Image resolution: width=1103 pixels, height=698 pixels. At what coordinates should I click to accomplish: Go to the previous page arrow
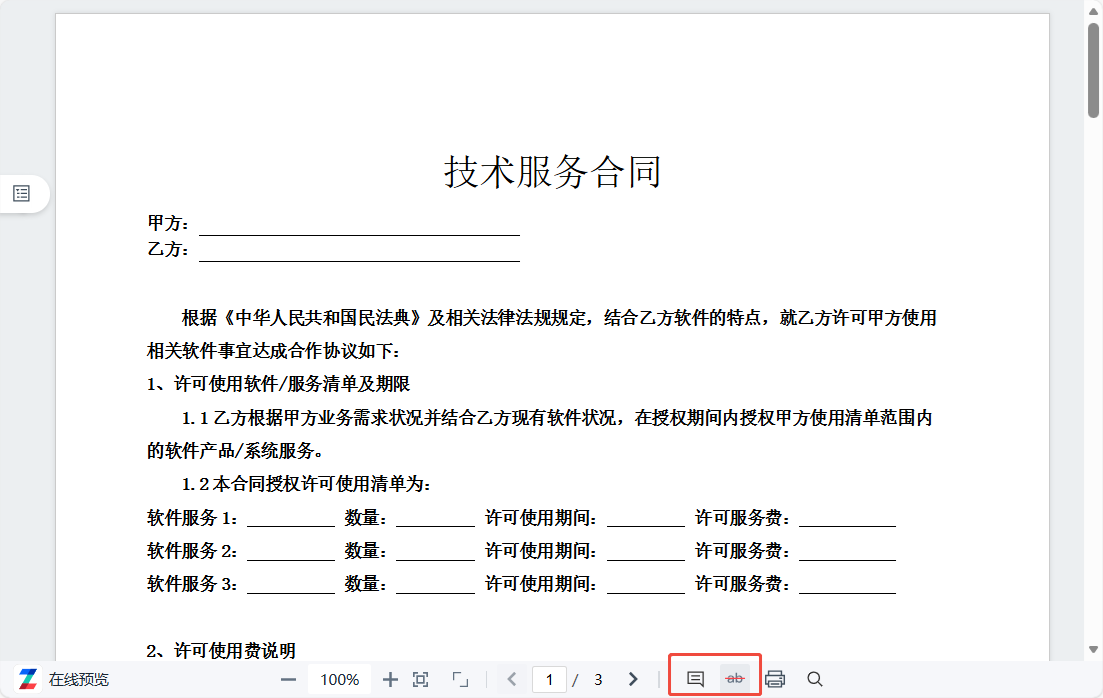[x=512, y=679]
